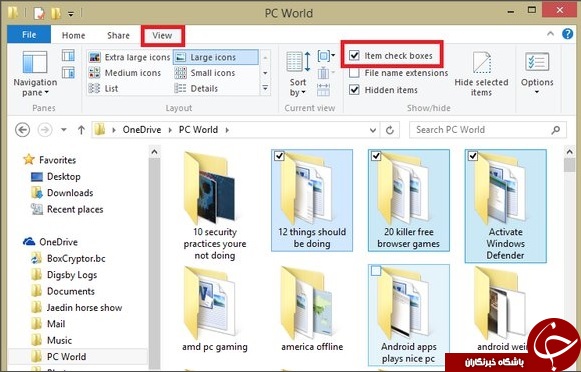Uncheck the 12 things should be doing folder
The height and width of the screenshot is (372, 581).
[x=279, y=156]
